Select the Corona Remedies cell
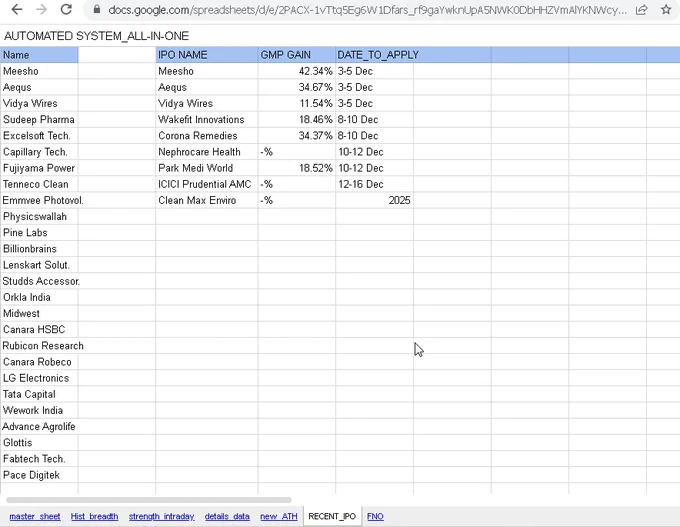 pos(207,136)
